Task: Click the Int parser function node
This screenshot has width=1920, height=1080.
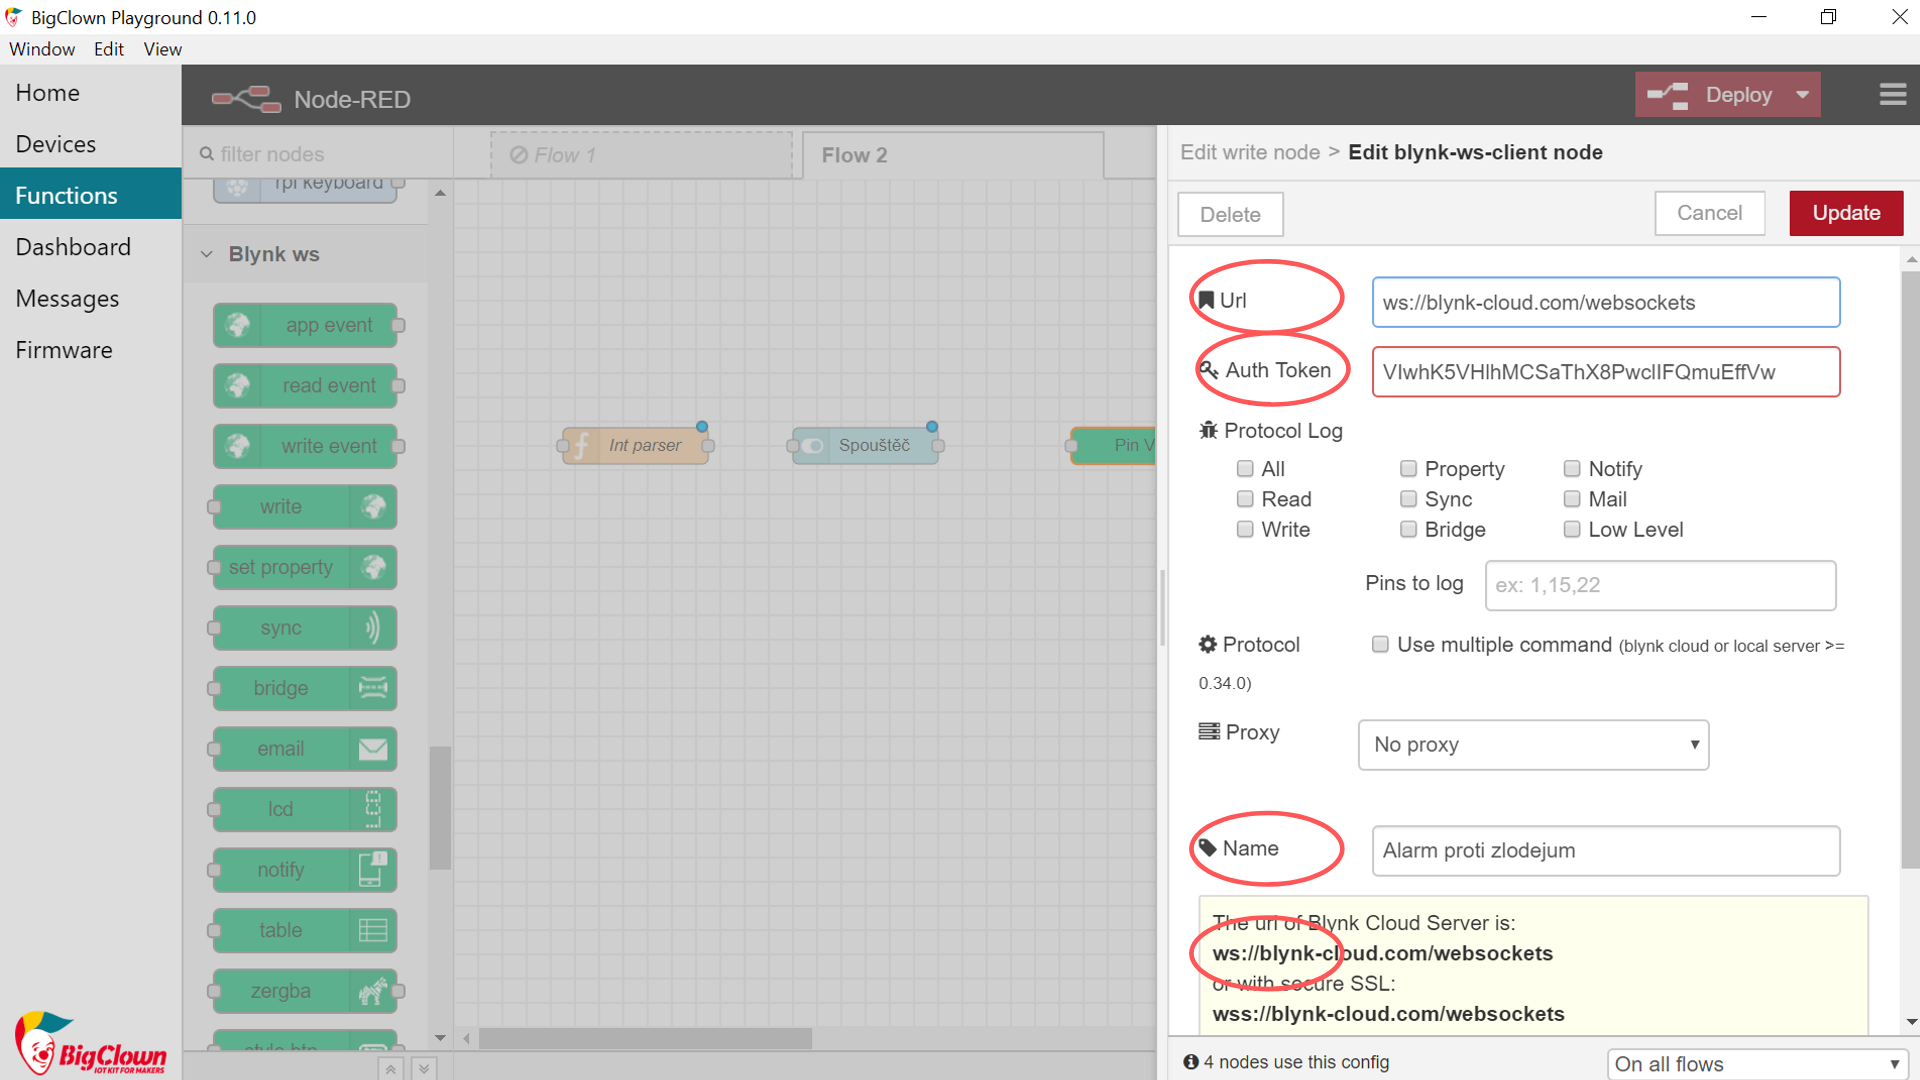Action: [636, 445]
